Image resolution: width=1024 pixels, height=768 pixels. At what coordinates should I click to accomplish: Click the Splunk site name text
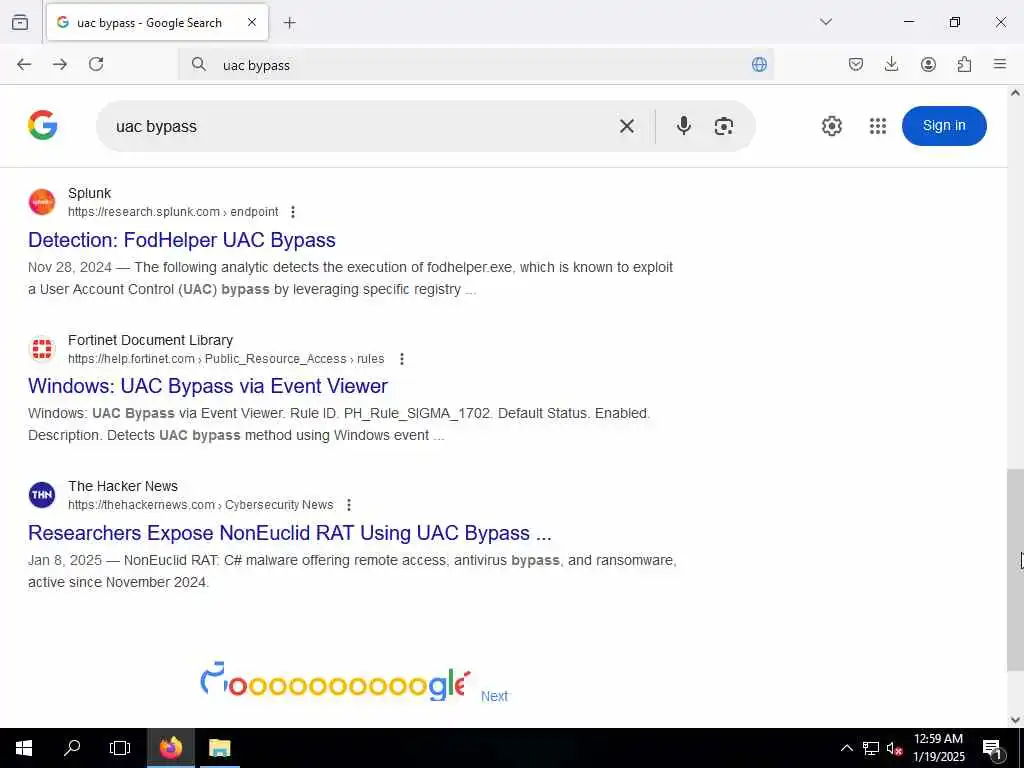point(89,193)
